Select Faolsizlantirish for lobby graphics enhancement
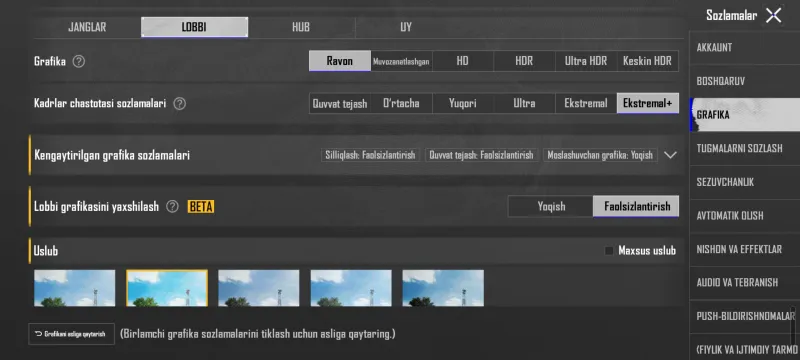 (x=636, y=207)
